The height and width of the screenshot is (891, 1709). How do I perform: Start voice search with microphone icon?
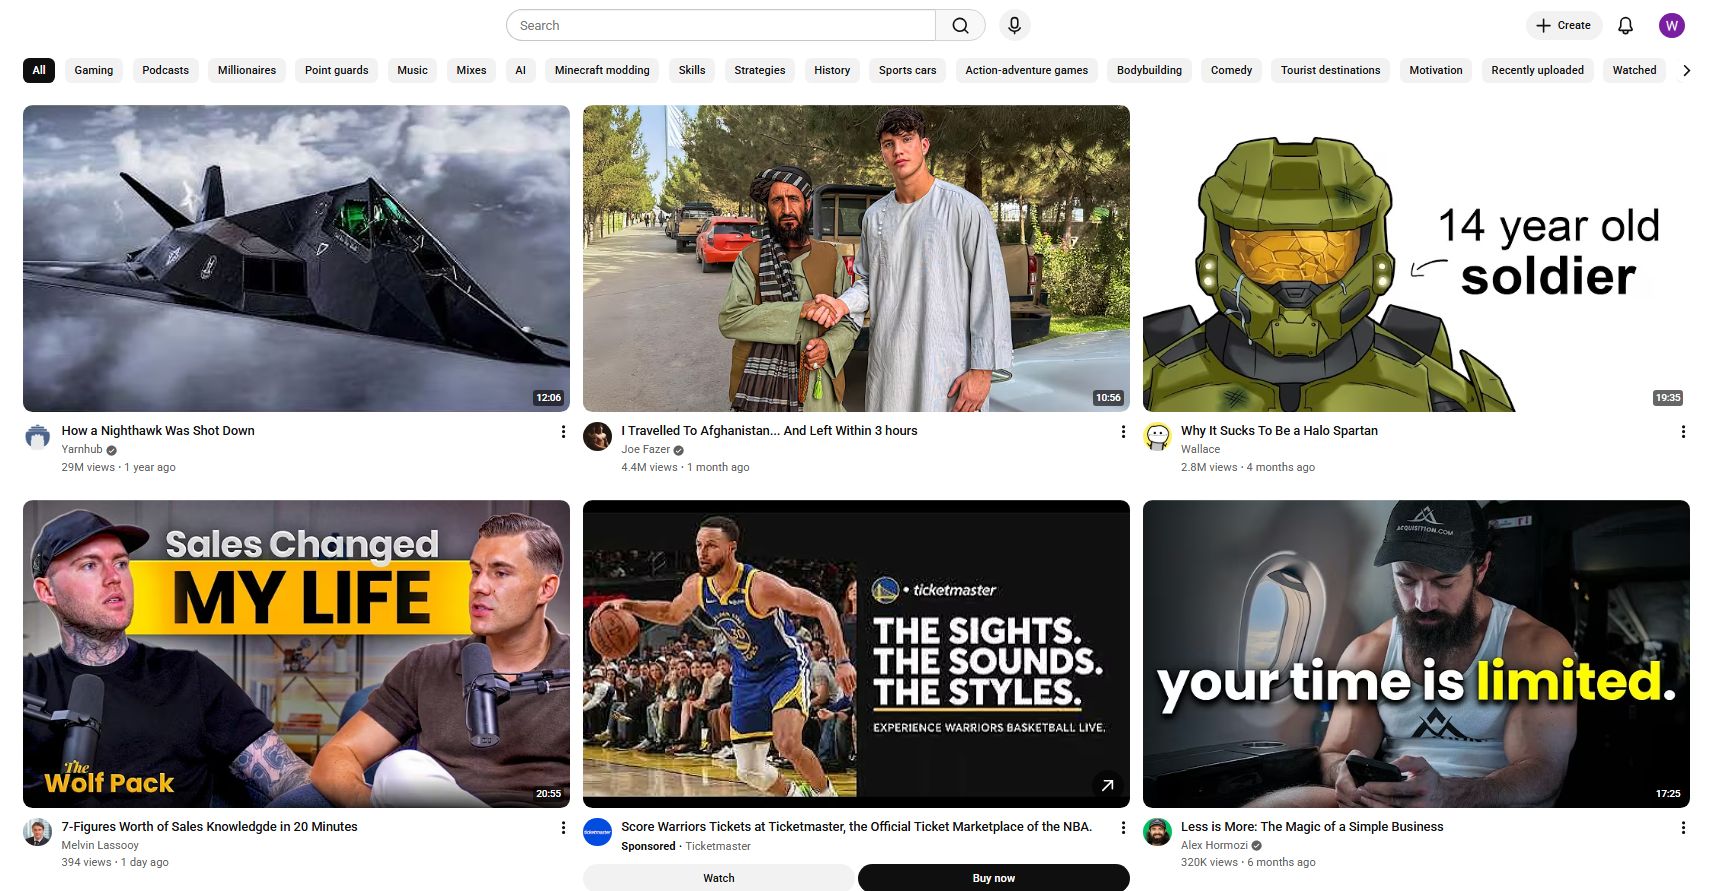click(x=1014, y=25)
